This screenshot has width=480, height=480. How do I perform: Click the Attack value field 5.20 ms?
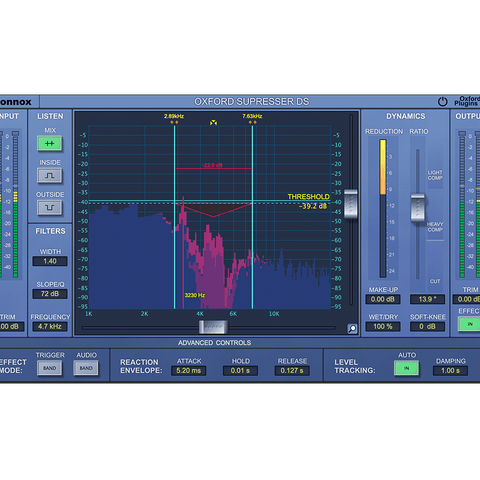coord(189,371)
